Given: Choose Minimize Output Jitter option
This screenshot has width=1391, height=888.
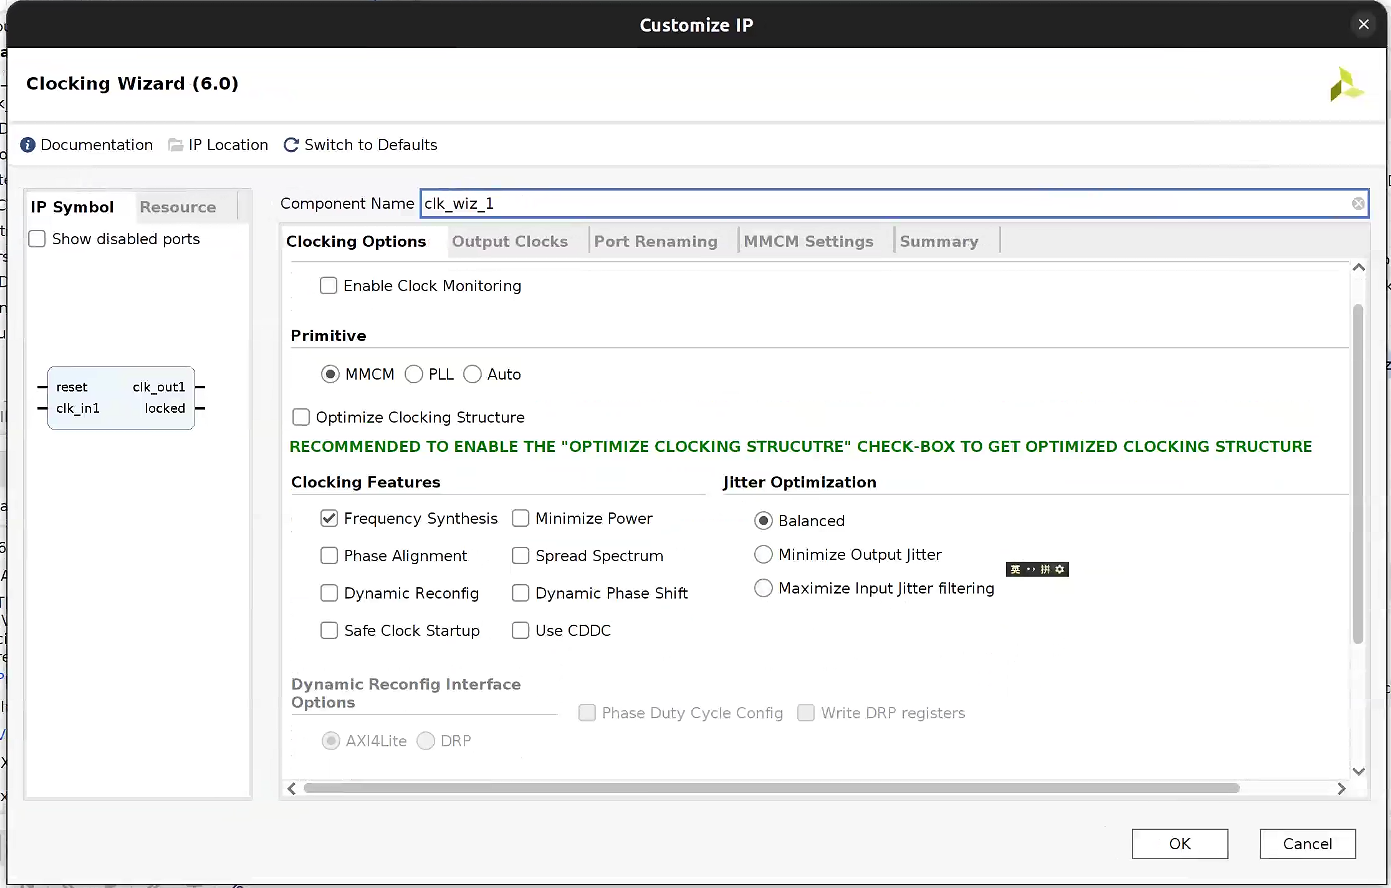Looking at the screenshot, I should (764, 554).
